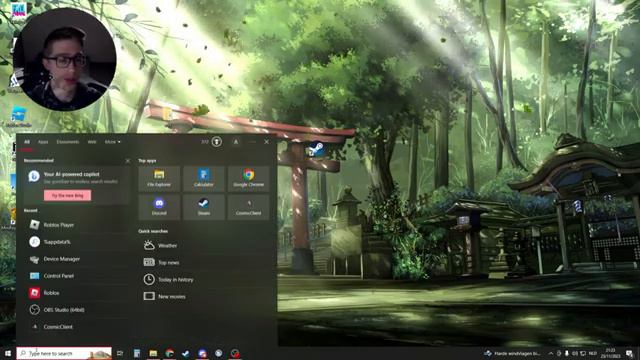Click the microphone tray icon

tap(567, 353)
